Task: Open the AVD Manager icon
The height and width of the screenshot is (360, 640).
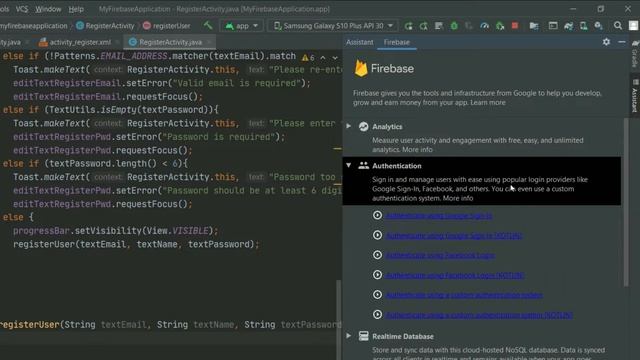Action: (584, 26)
